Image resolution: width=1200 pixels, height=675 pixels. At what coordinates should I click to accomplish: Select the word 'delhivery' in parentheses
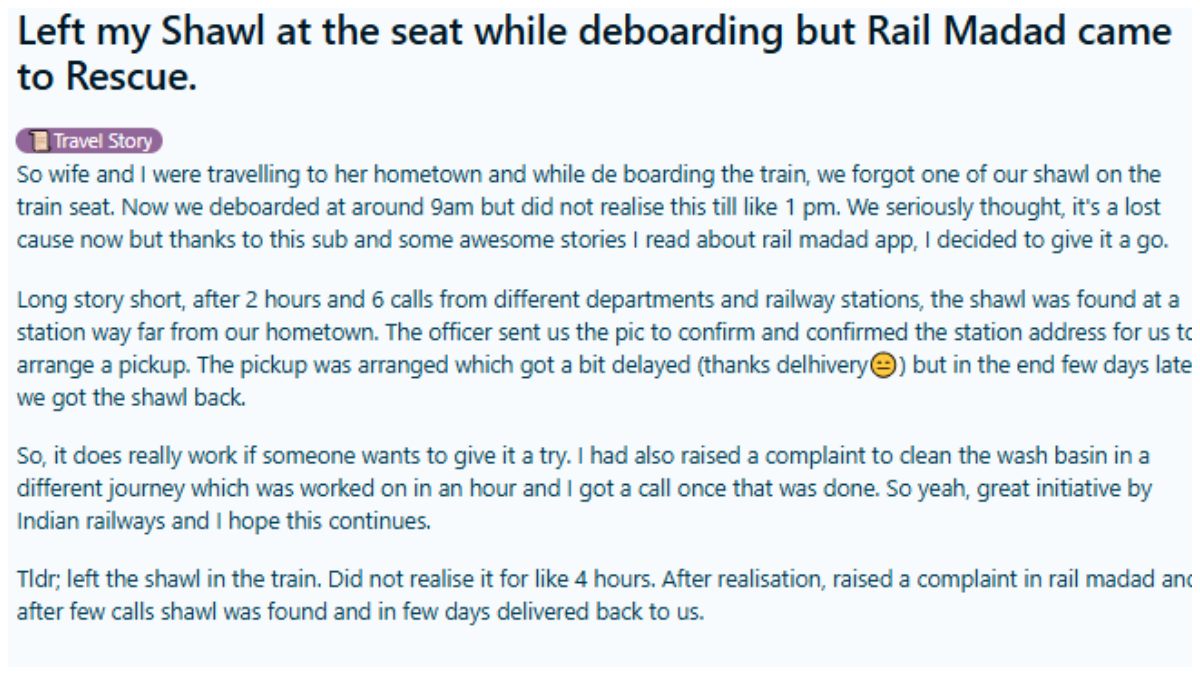823,366
